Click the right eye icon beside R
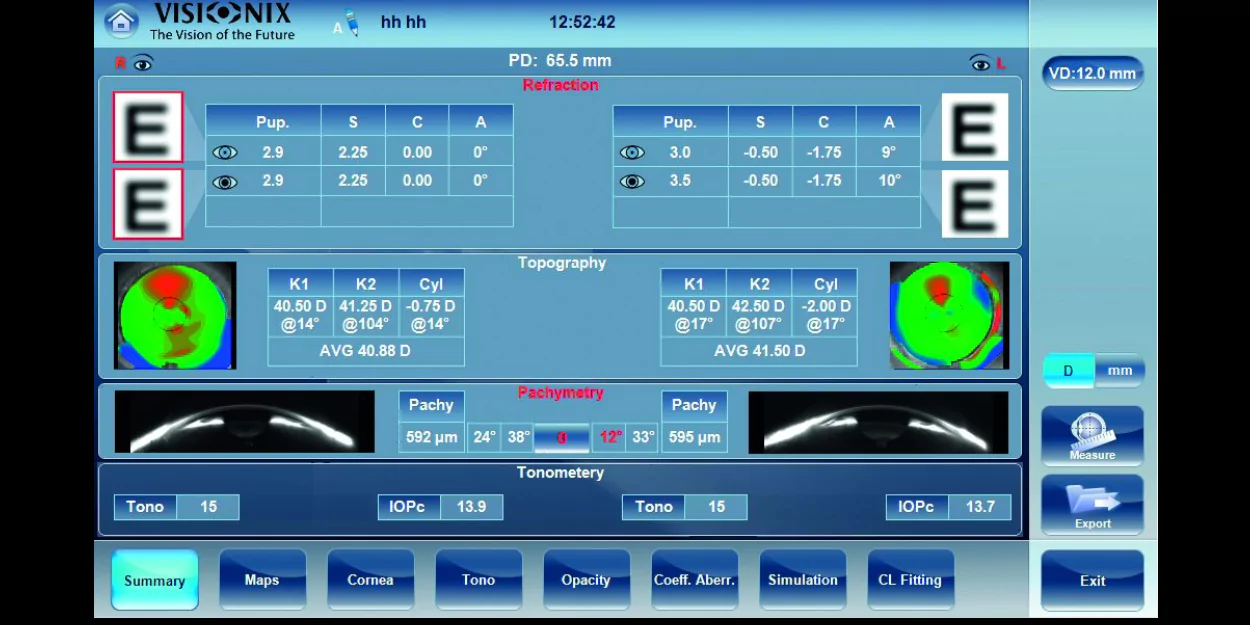 [x=143, y=64]
